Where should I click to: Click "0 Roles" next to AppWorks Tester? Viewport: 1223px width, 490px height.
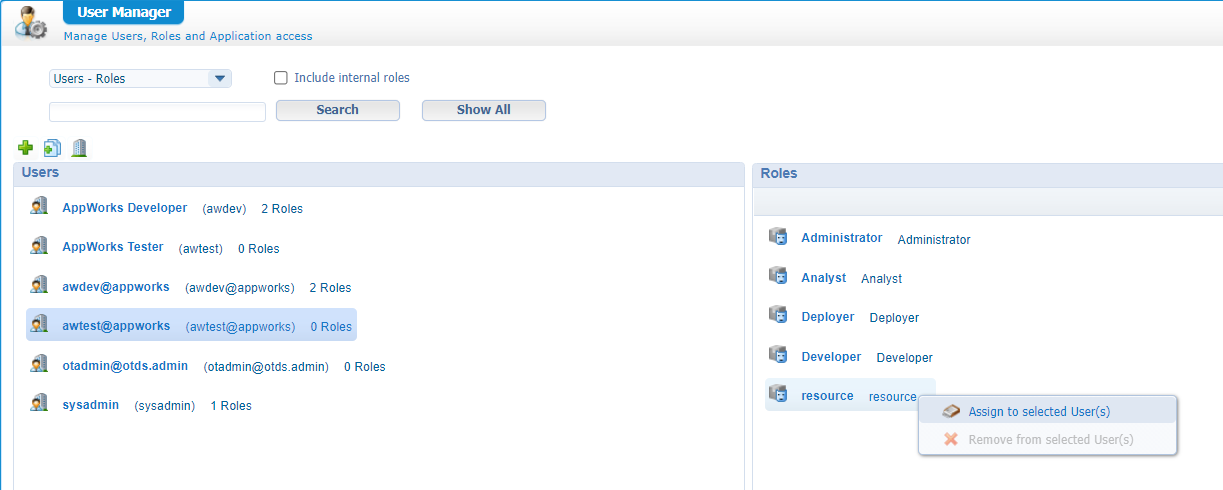click(259, 248)
